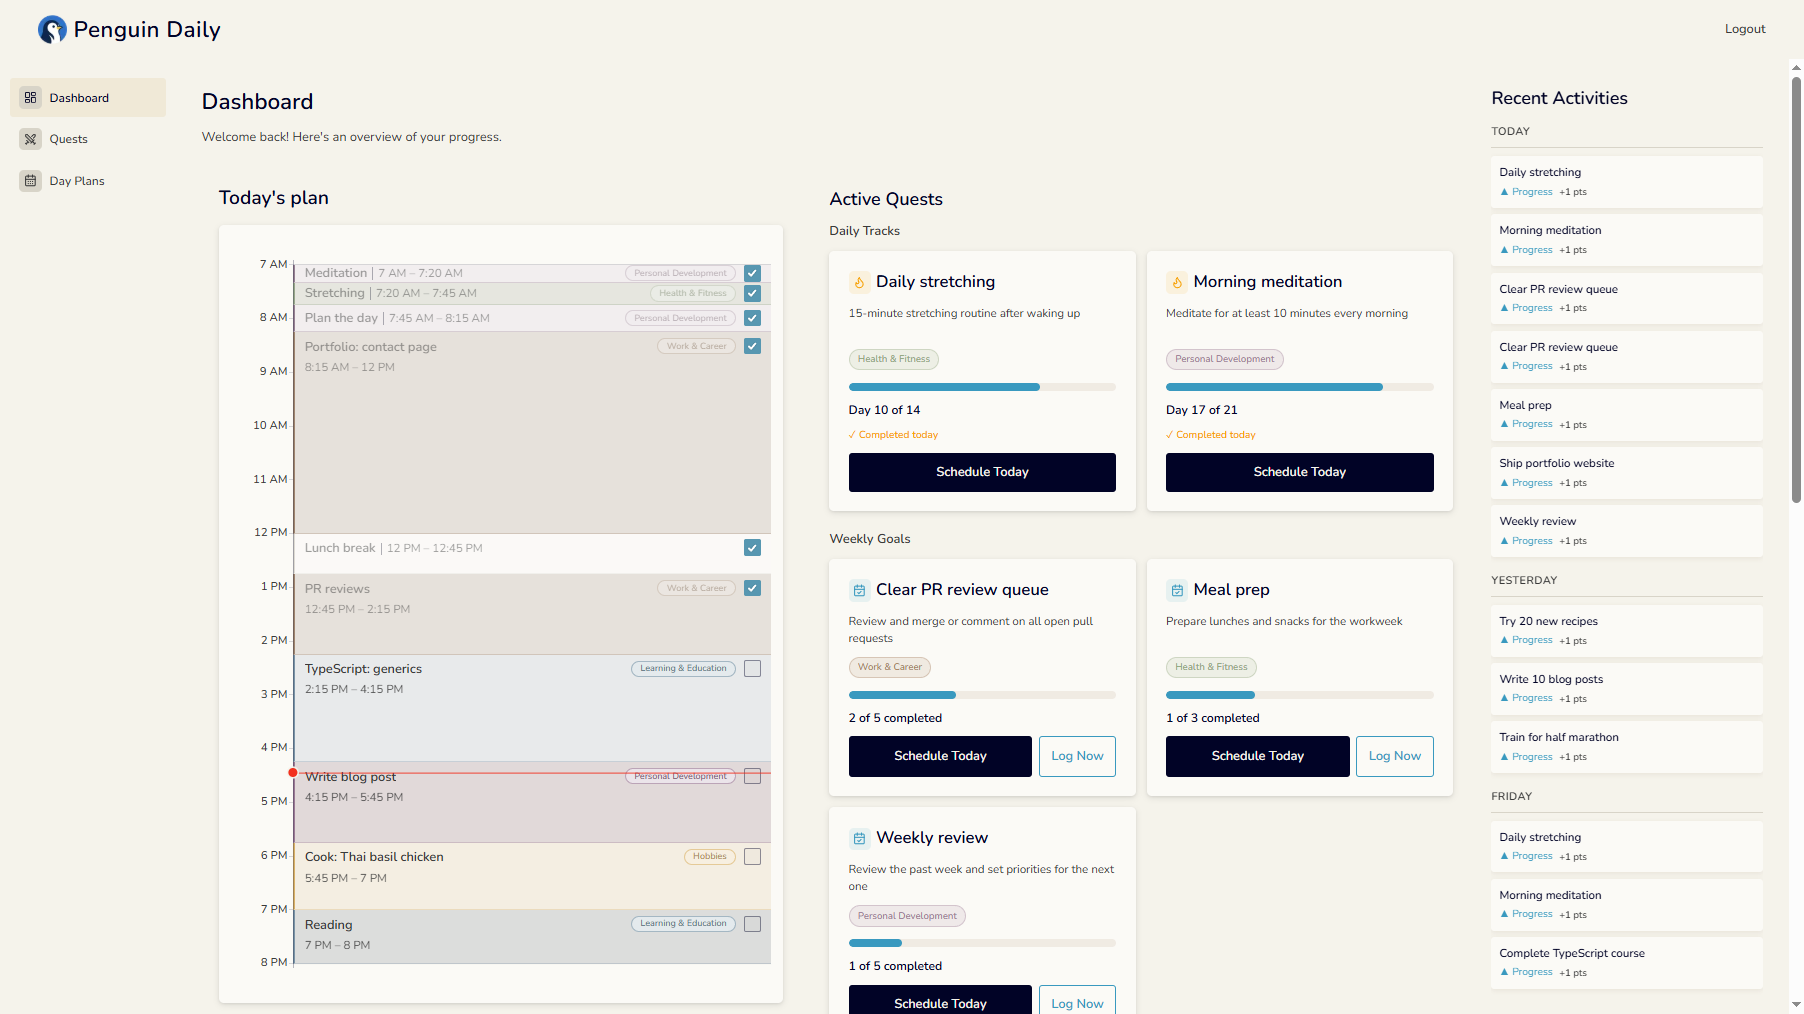
Task: Click the calendar icon beside Meal prep
Action: pyautogui.click(x=1177, y=590)
